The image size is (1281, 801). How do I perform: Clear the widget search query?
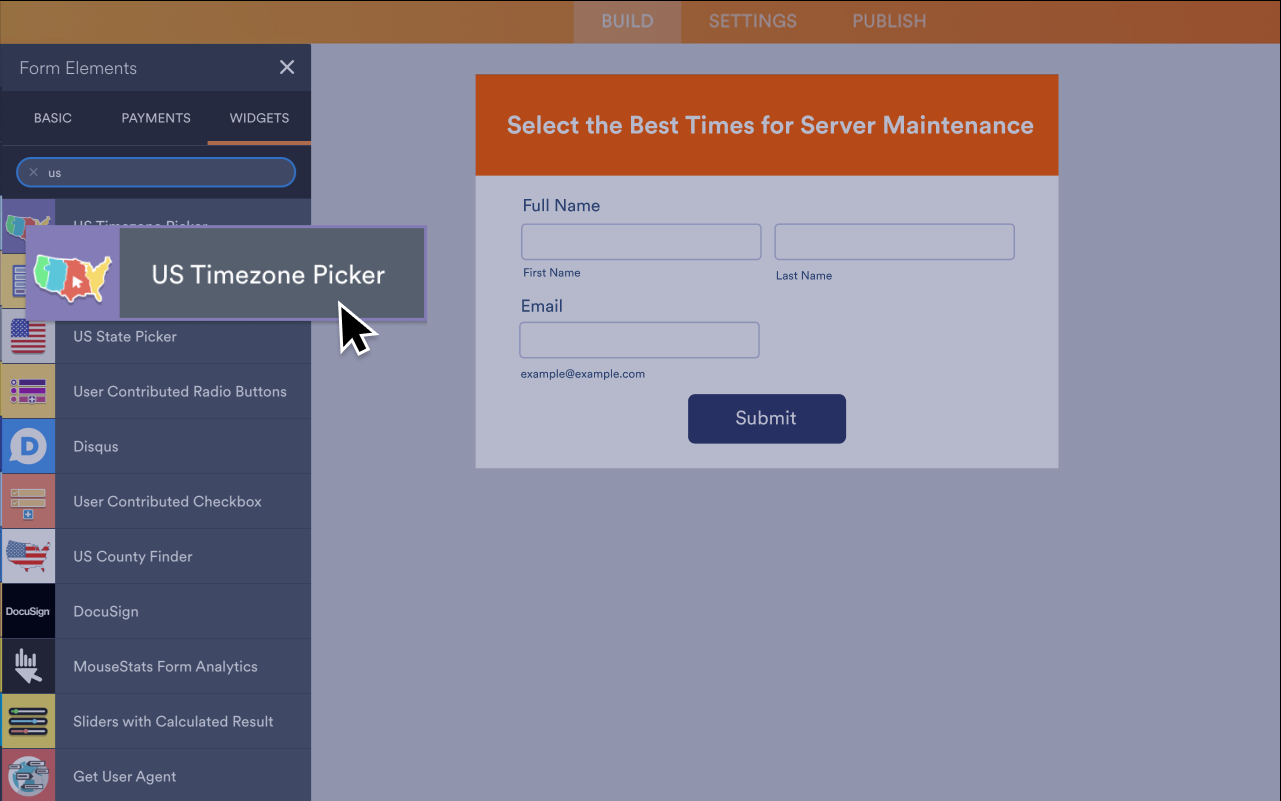pyautogui.click(x=31, y=172)
